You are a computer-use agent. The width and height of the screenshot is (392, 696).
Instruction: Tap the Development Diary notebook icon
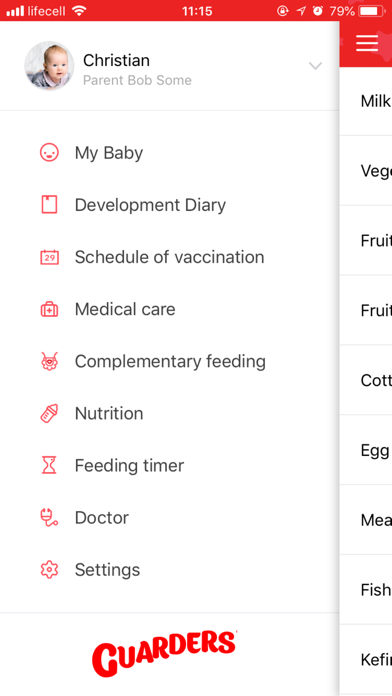point(49,205)
